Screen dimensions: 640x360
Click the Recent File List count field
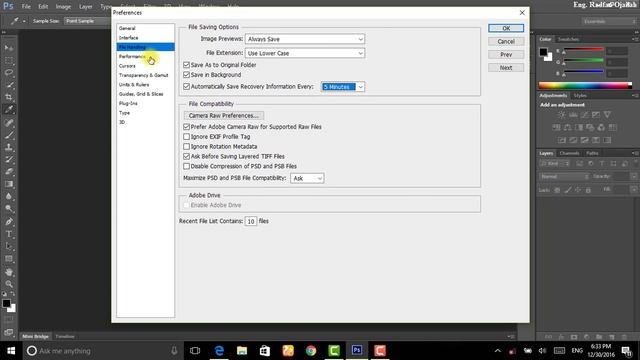click(251, 221)
